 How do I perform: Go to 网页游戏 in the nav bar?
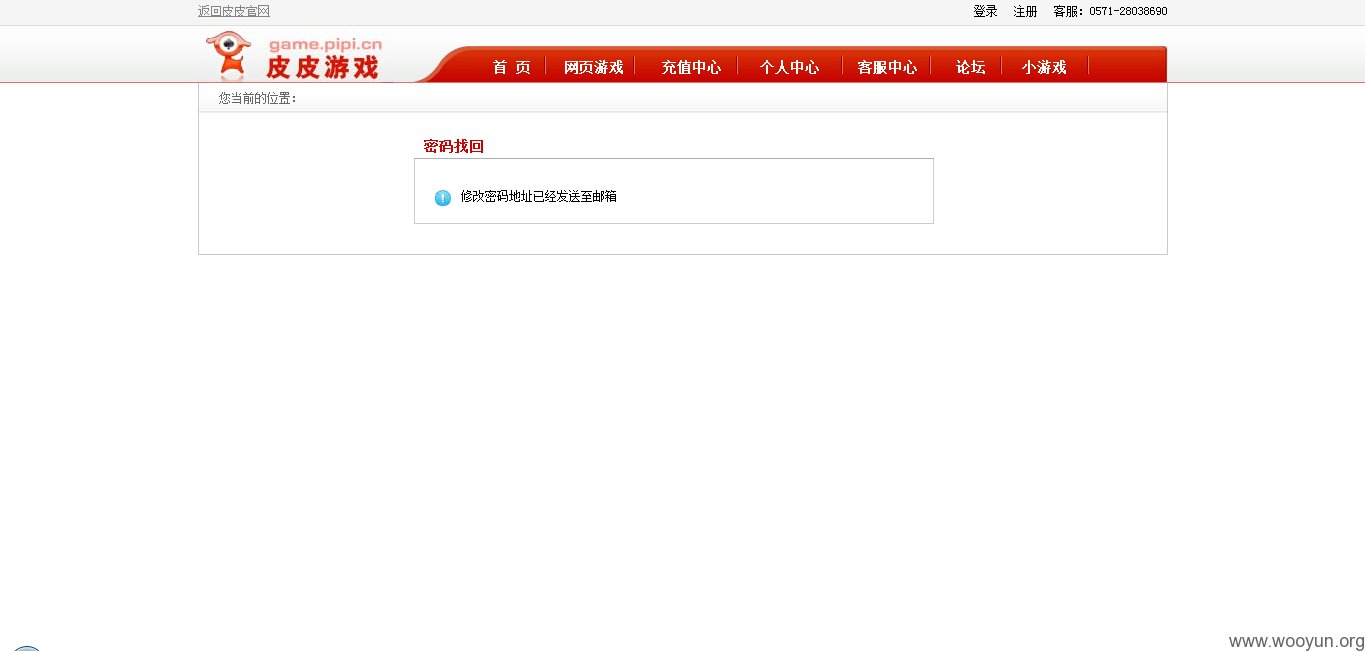[593, 67]
